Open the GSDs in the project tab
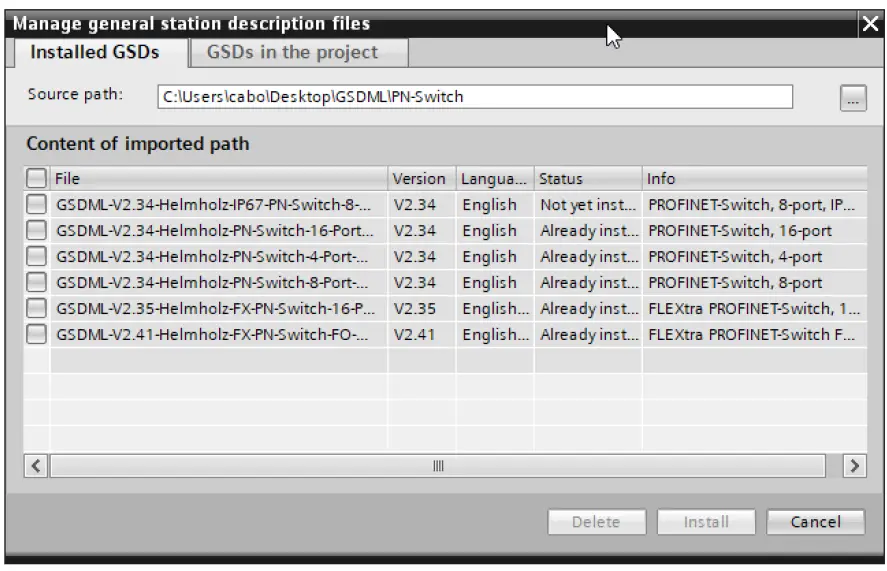 pyautogui.click(x=299, y=53)
